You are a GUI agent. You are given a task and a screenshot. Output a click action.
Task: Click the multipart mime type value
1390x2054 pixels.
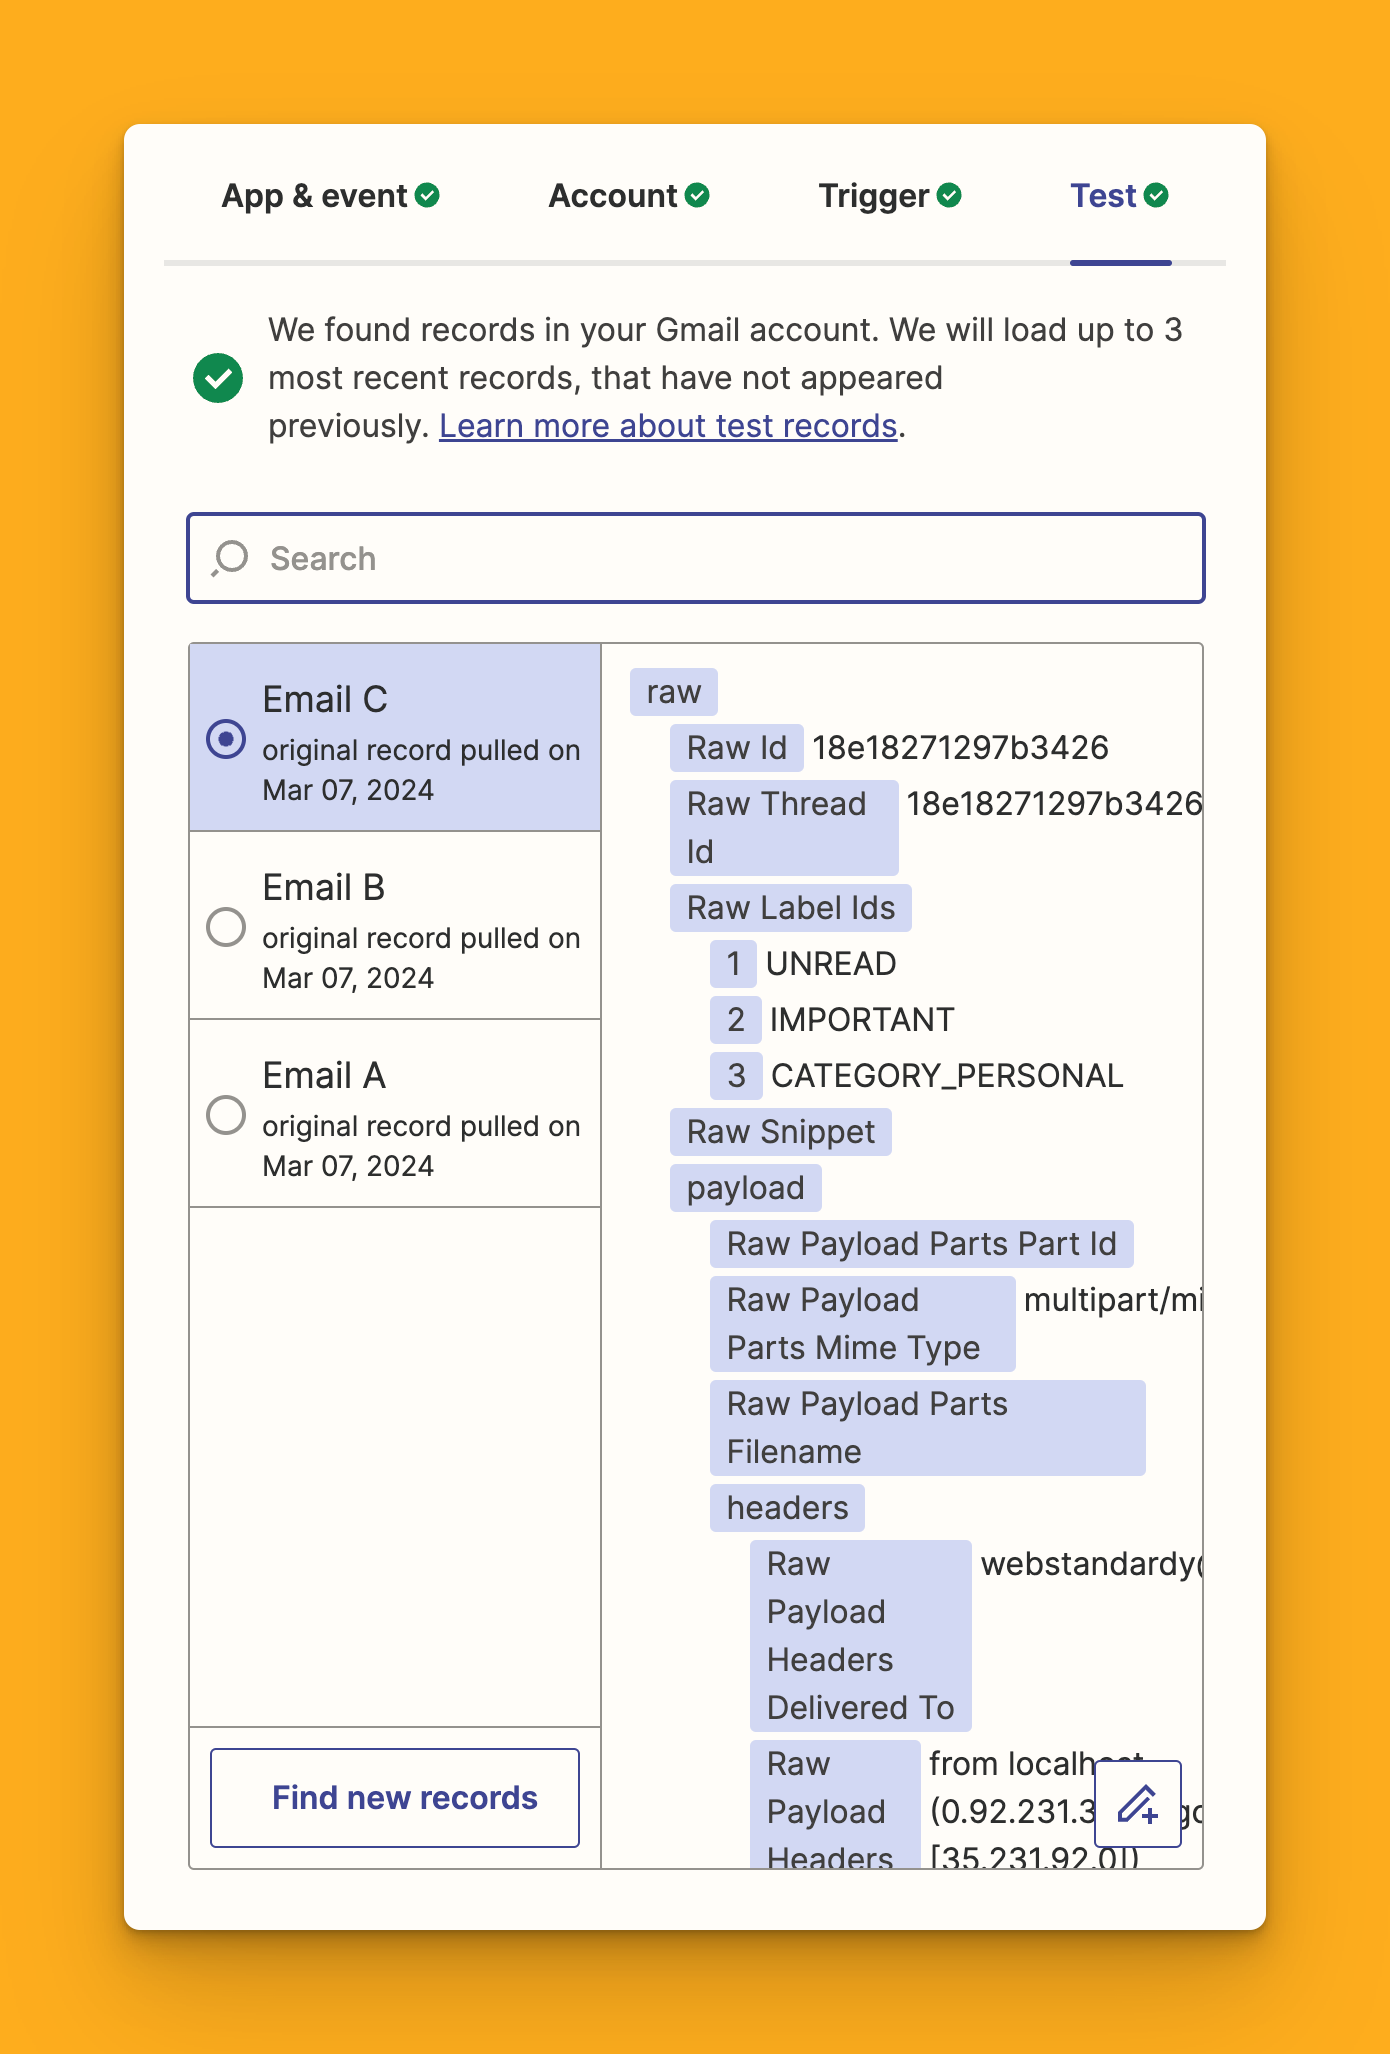(x=1113, y=1300)
